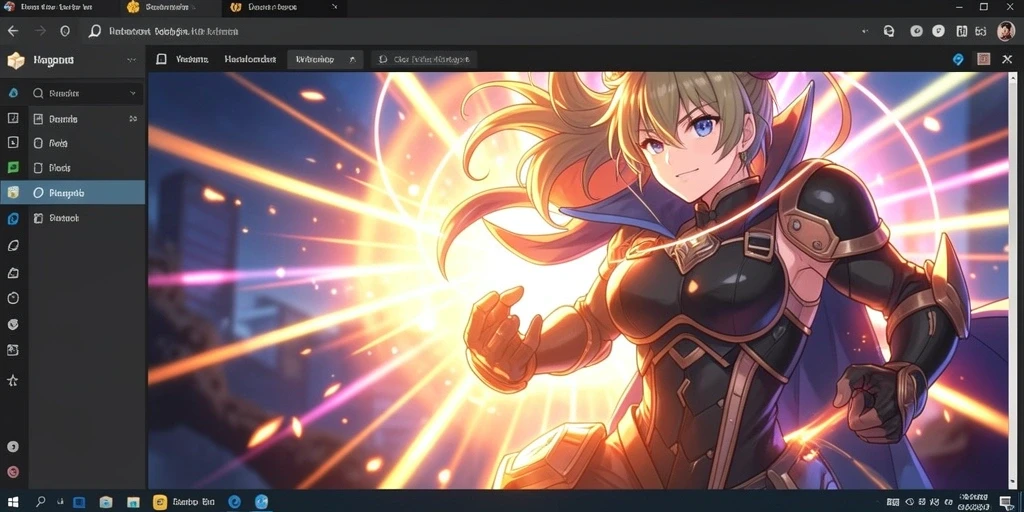
Task: Click the chat bubble icon in browser toolbar
Action: 888,31
